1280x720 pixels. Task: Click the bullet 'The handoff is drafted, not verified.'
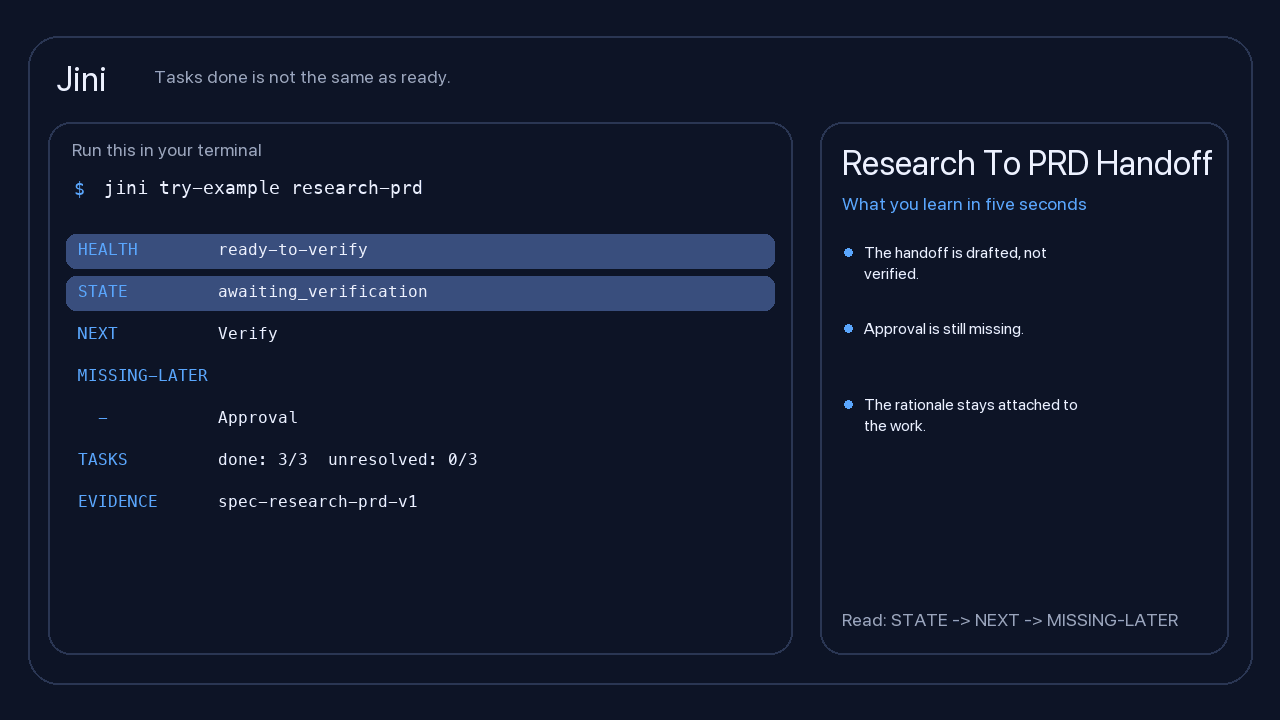coord(955,263)
